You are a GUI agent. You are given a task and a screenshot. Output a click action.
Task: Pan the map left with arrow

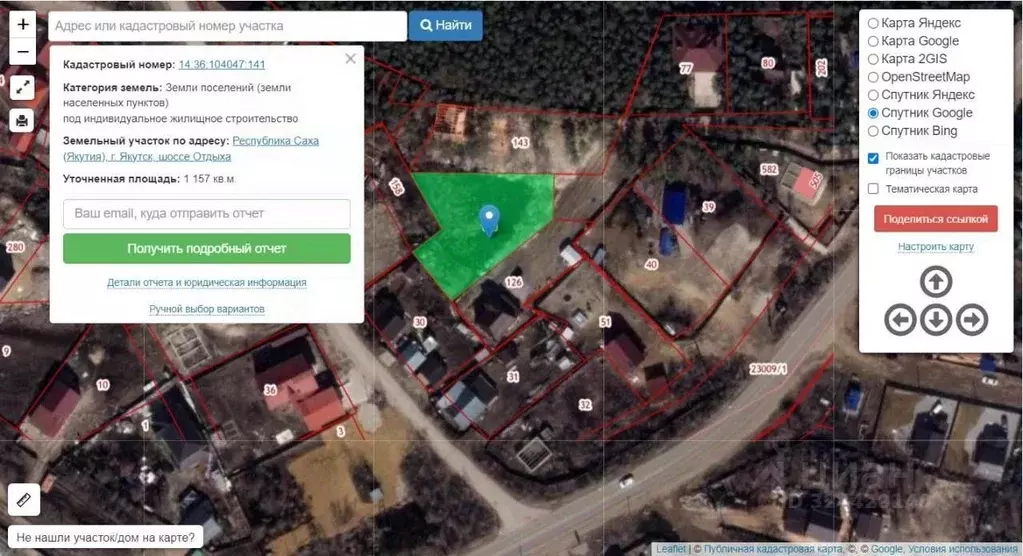(x=901, y=320)
